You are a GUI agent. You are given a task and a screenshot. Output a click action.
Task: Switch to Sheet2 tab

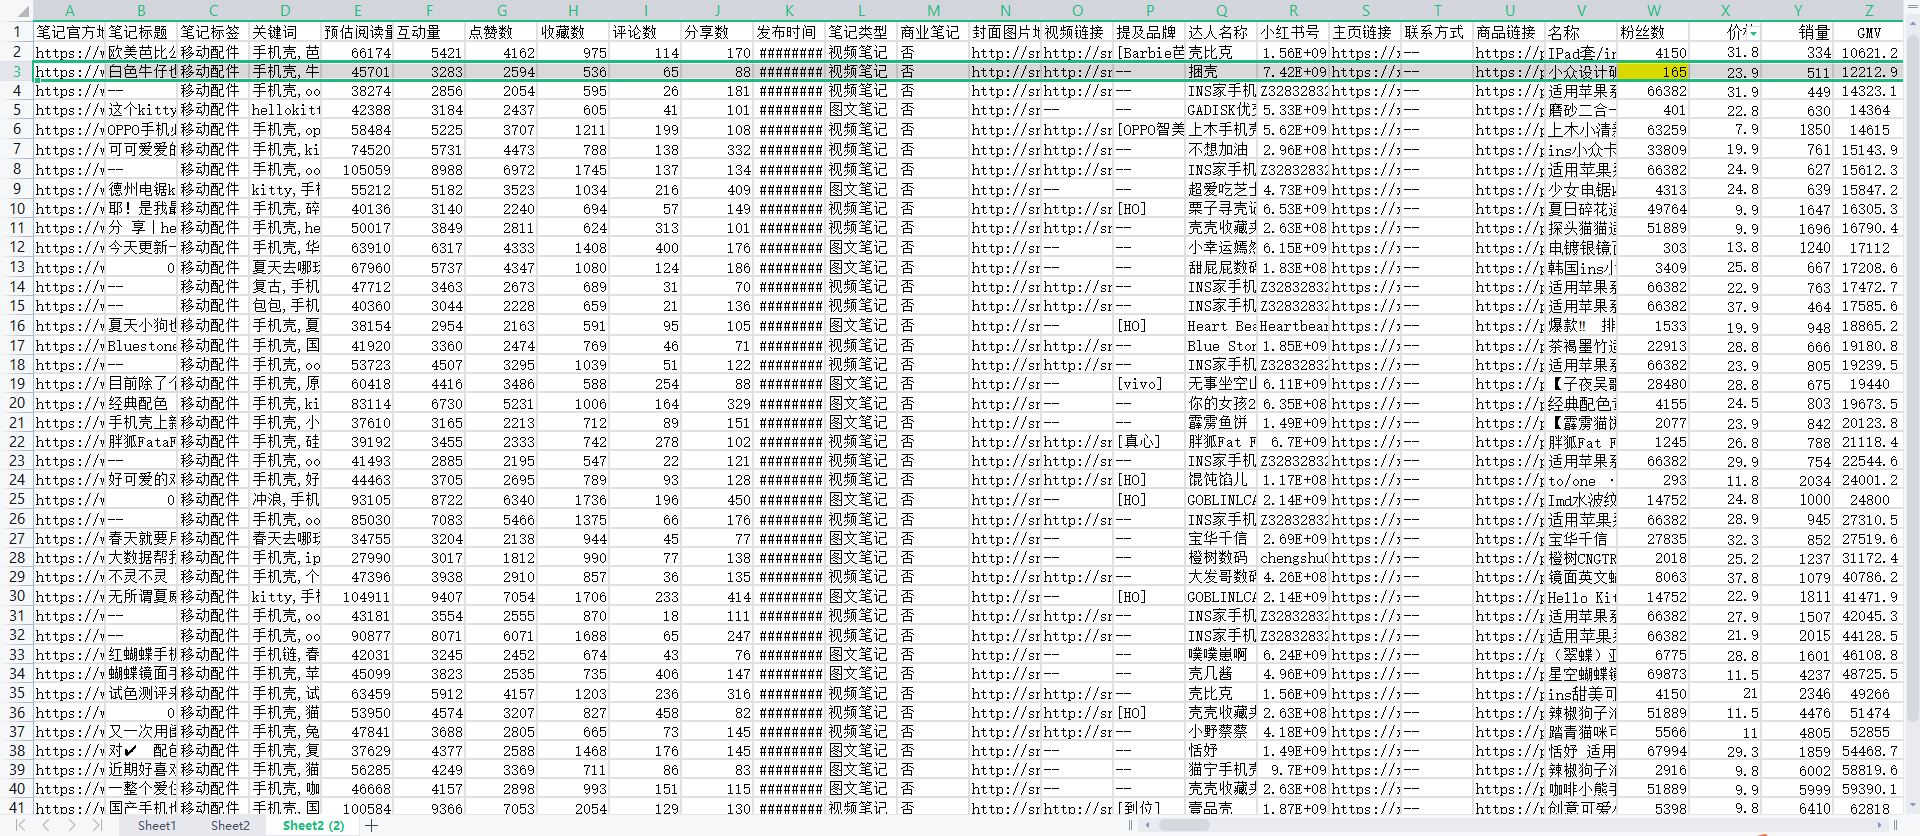(x=230, y=825)
